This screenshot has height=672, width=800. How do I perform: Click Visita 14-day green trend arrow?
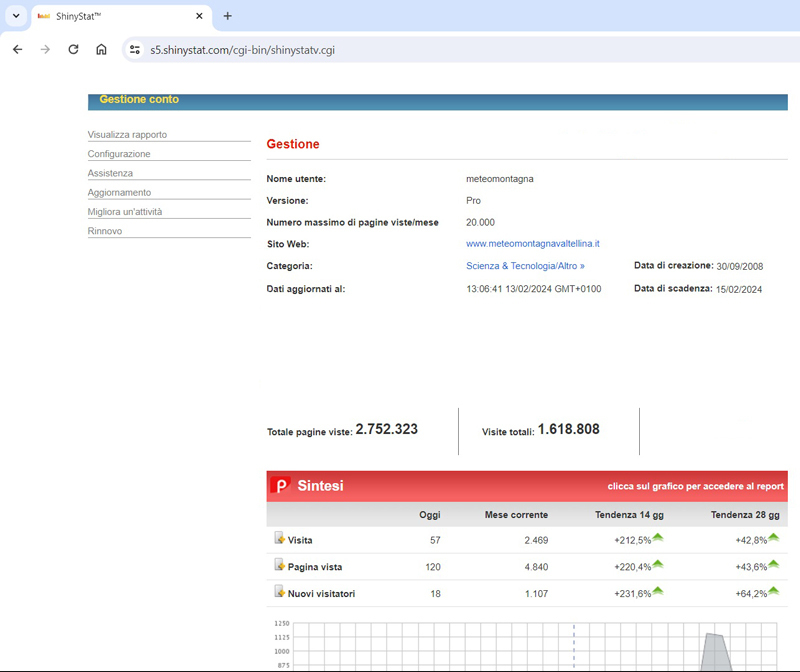pyautogui.click(x=658, y=537)
